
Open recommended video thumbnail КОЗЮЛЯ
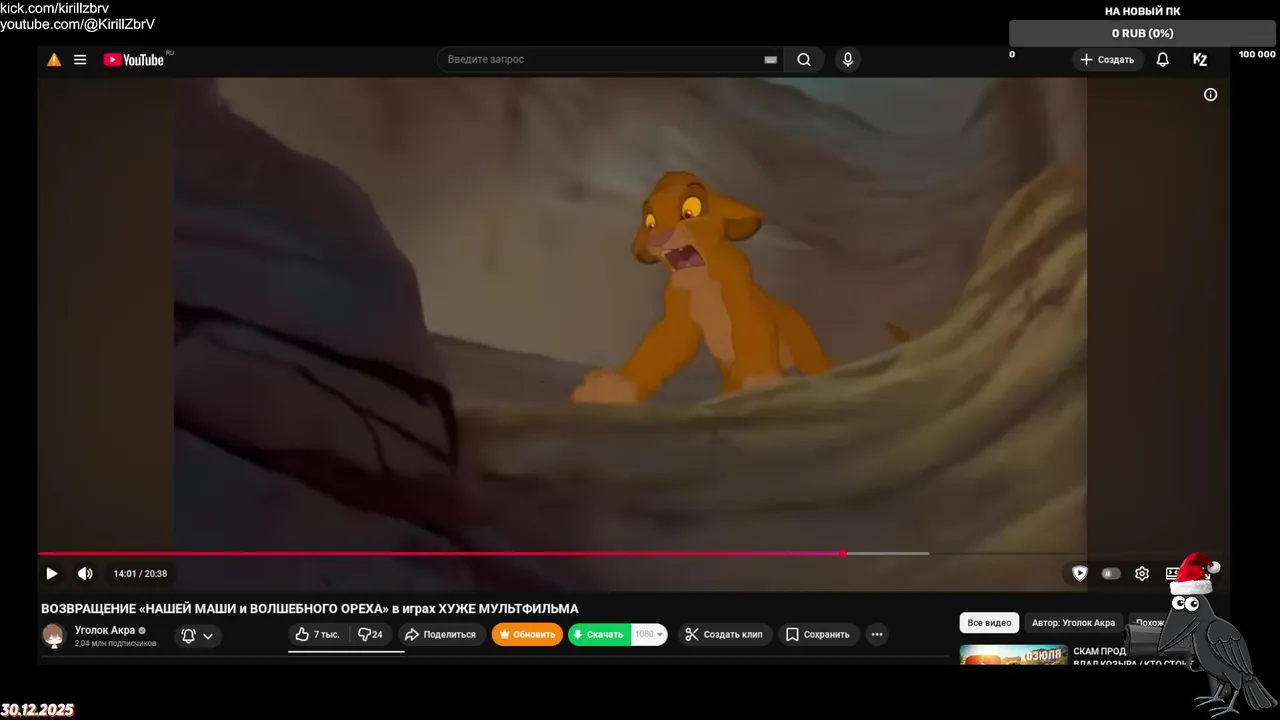point(1013,655)
